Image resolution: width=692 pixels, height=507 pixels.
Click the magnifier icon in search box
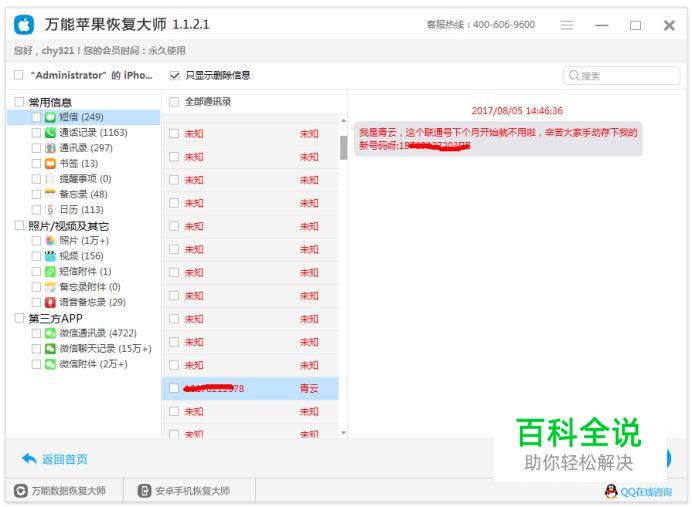573,75
